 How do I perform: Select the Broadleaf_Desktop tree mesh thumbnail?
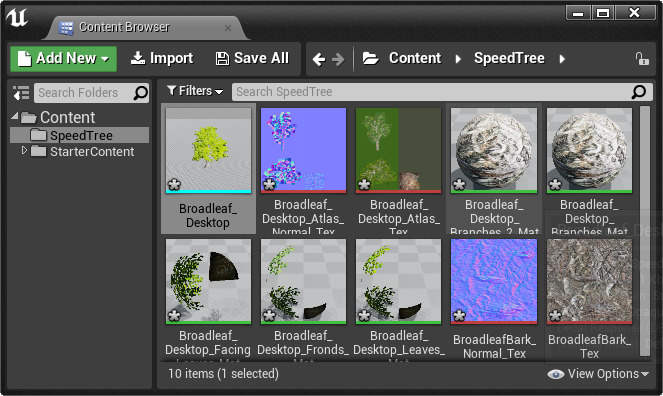208,150
